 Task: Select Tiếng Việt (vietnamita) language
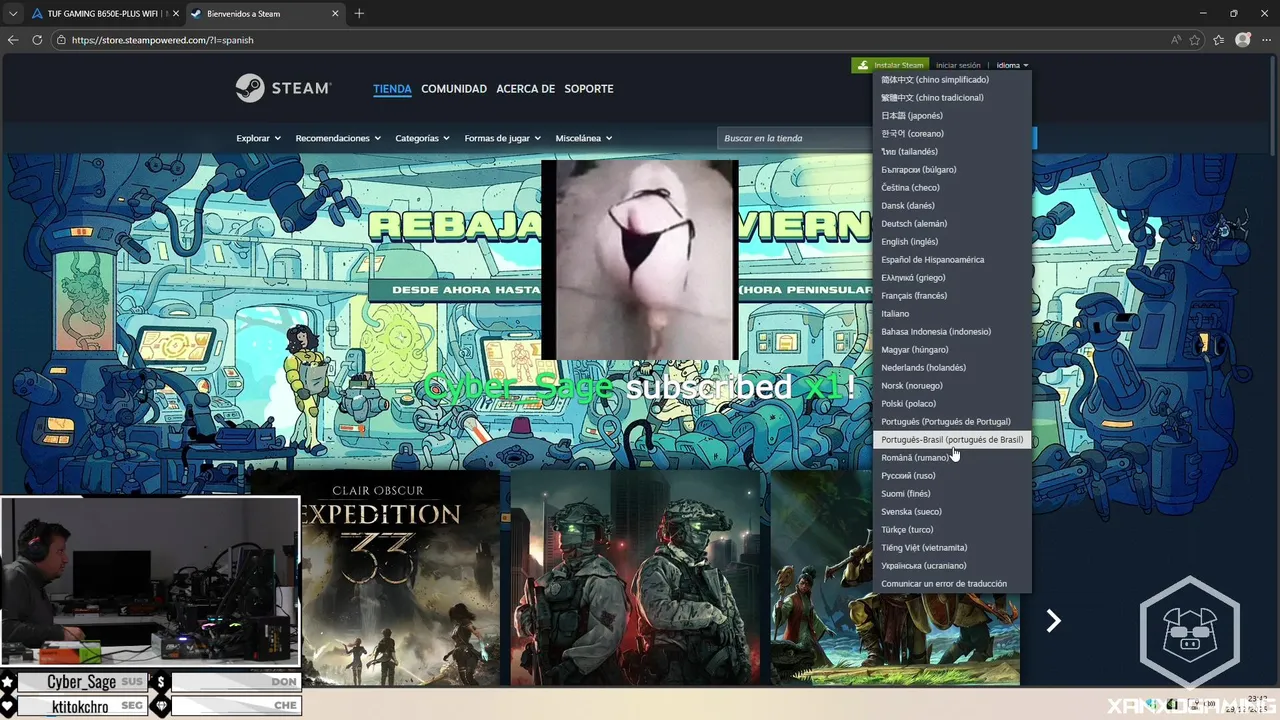951,548
